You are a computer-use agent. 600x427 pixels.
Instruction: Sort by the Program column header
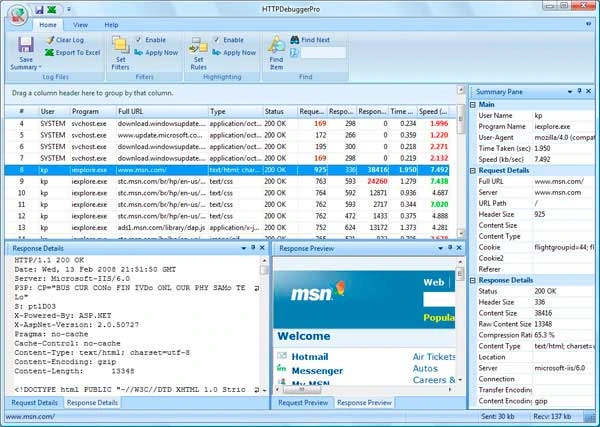[93, 111]
